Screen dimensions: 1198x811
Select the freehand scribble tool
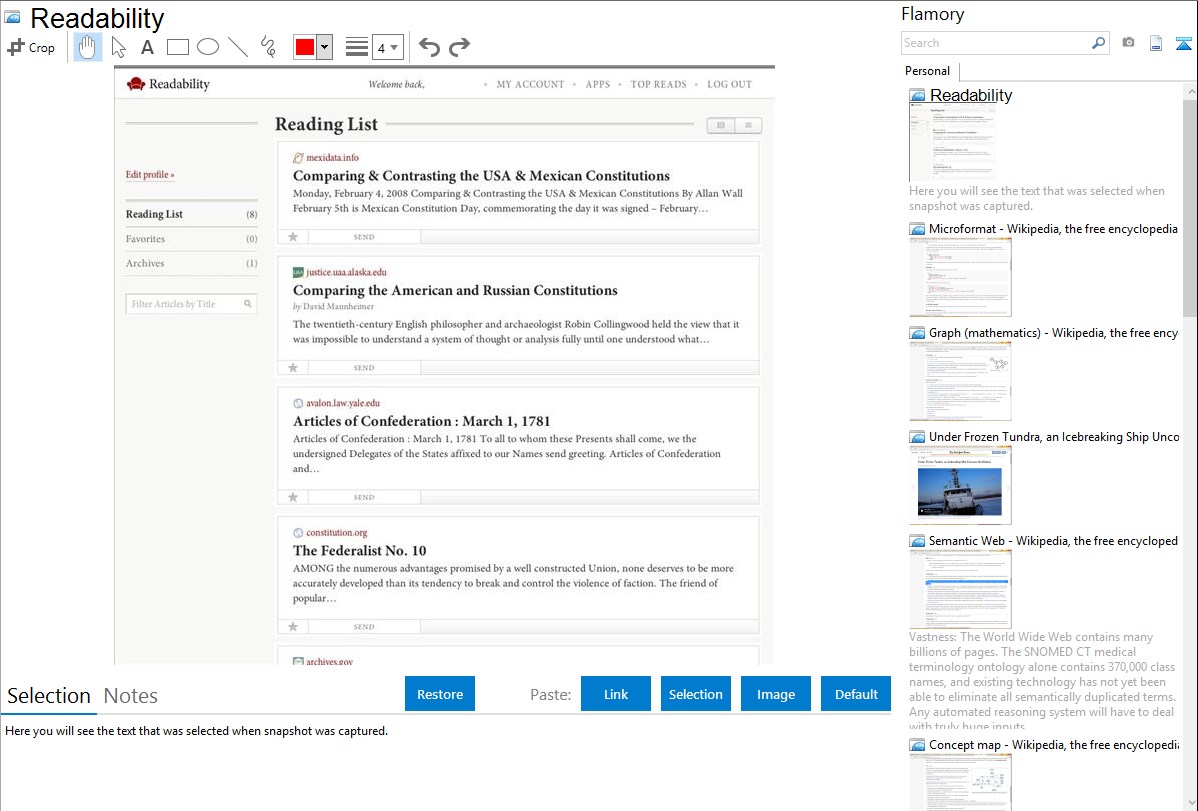point(268,47)
